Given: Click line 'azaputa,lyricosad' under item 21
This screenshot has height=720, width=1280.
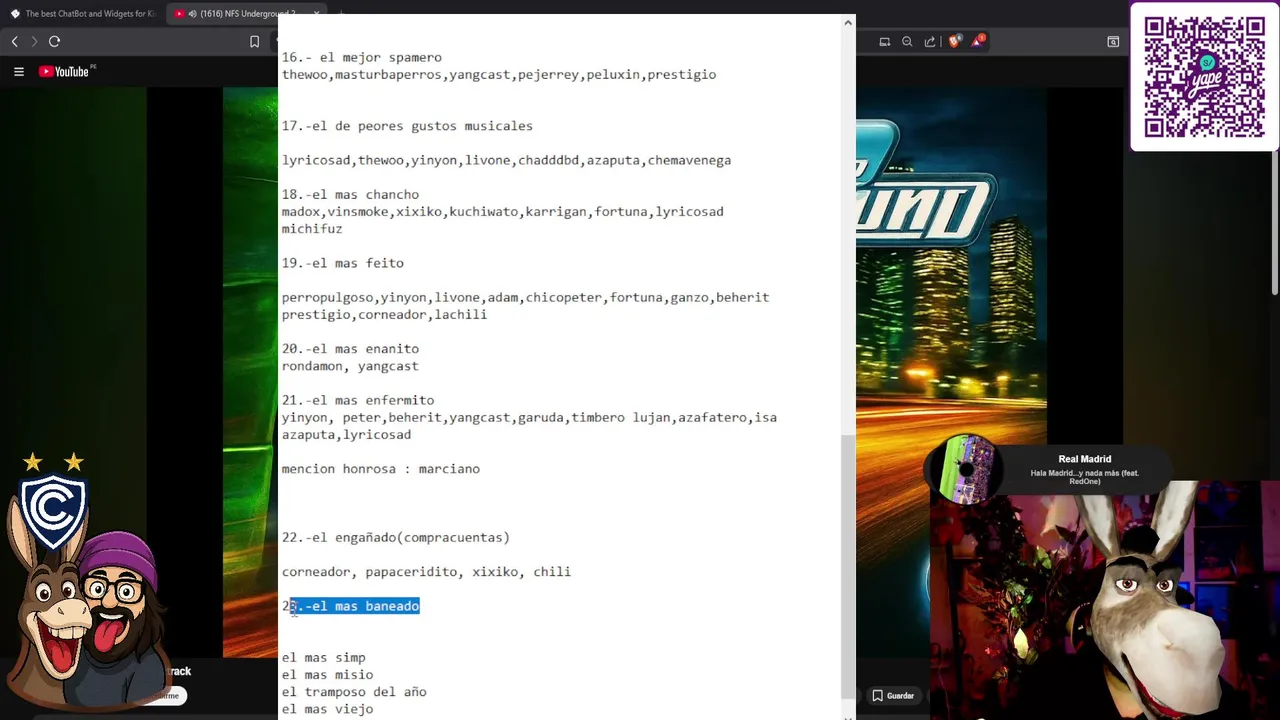Looking at the screenshot, I should (x=346, y=435).
